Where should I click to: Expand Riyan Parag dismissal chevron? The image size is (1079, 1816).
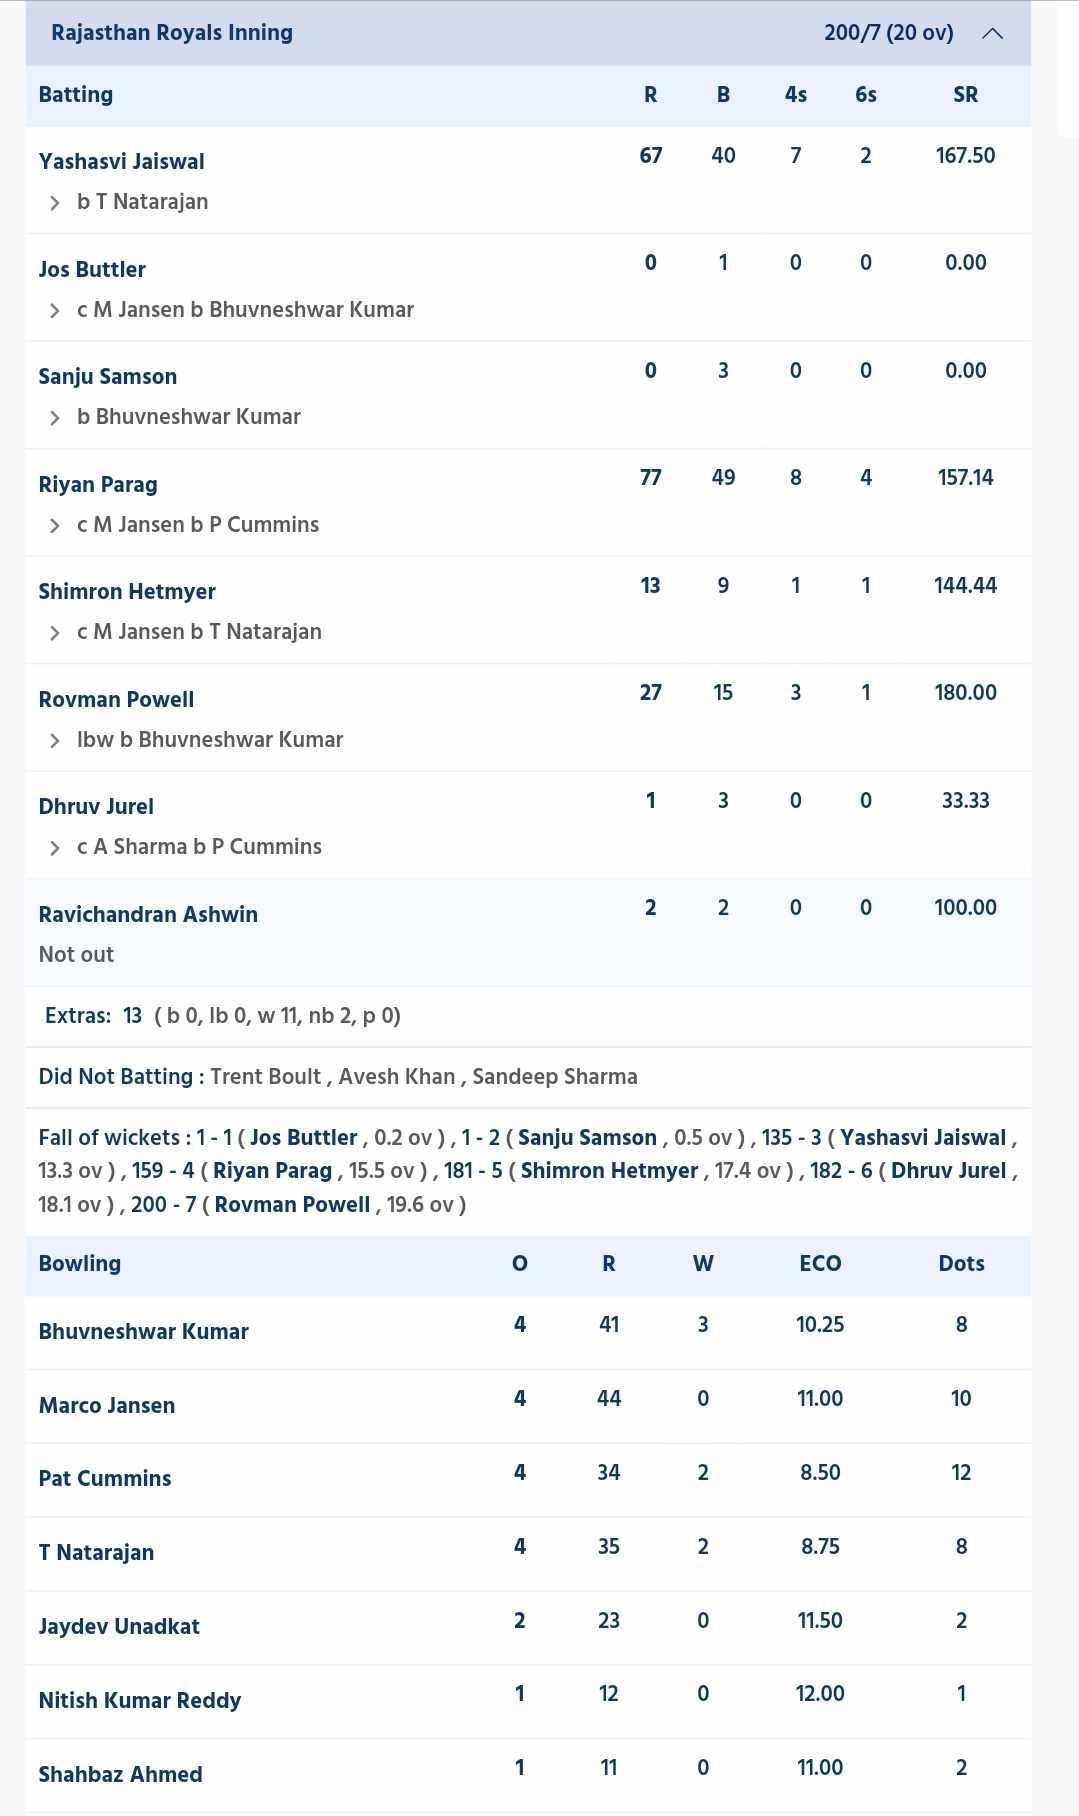click(x=55, y=526)
